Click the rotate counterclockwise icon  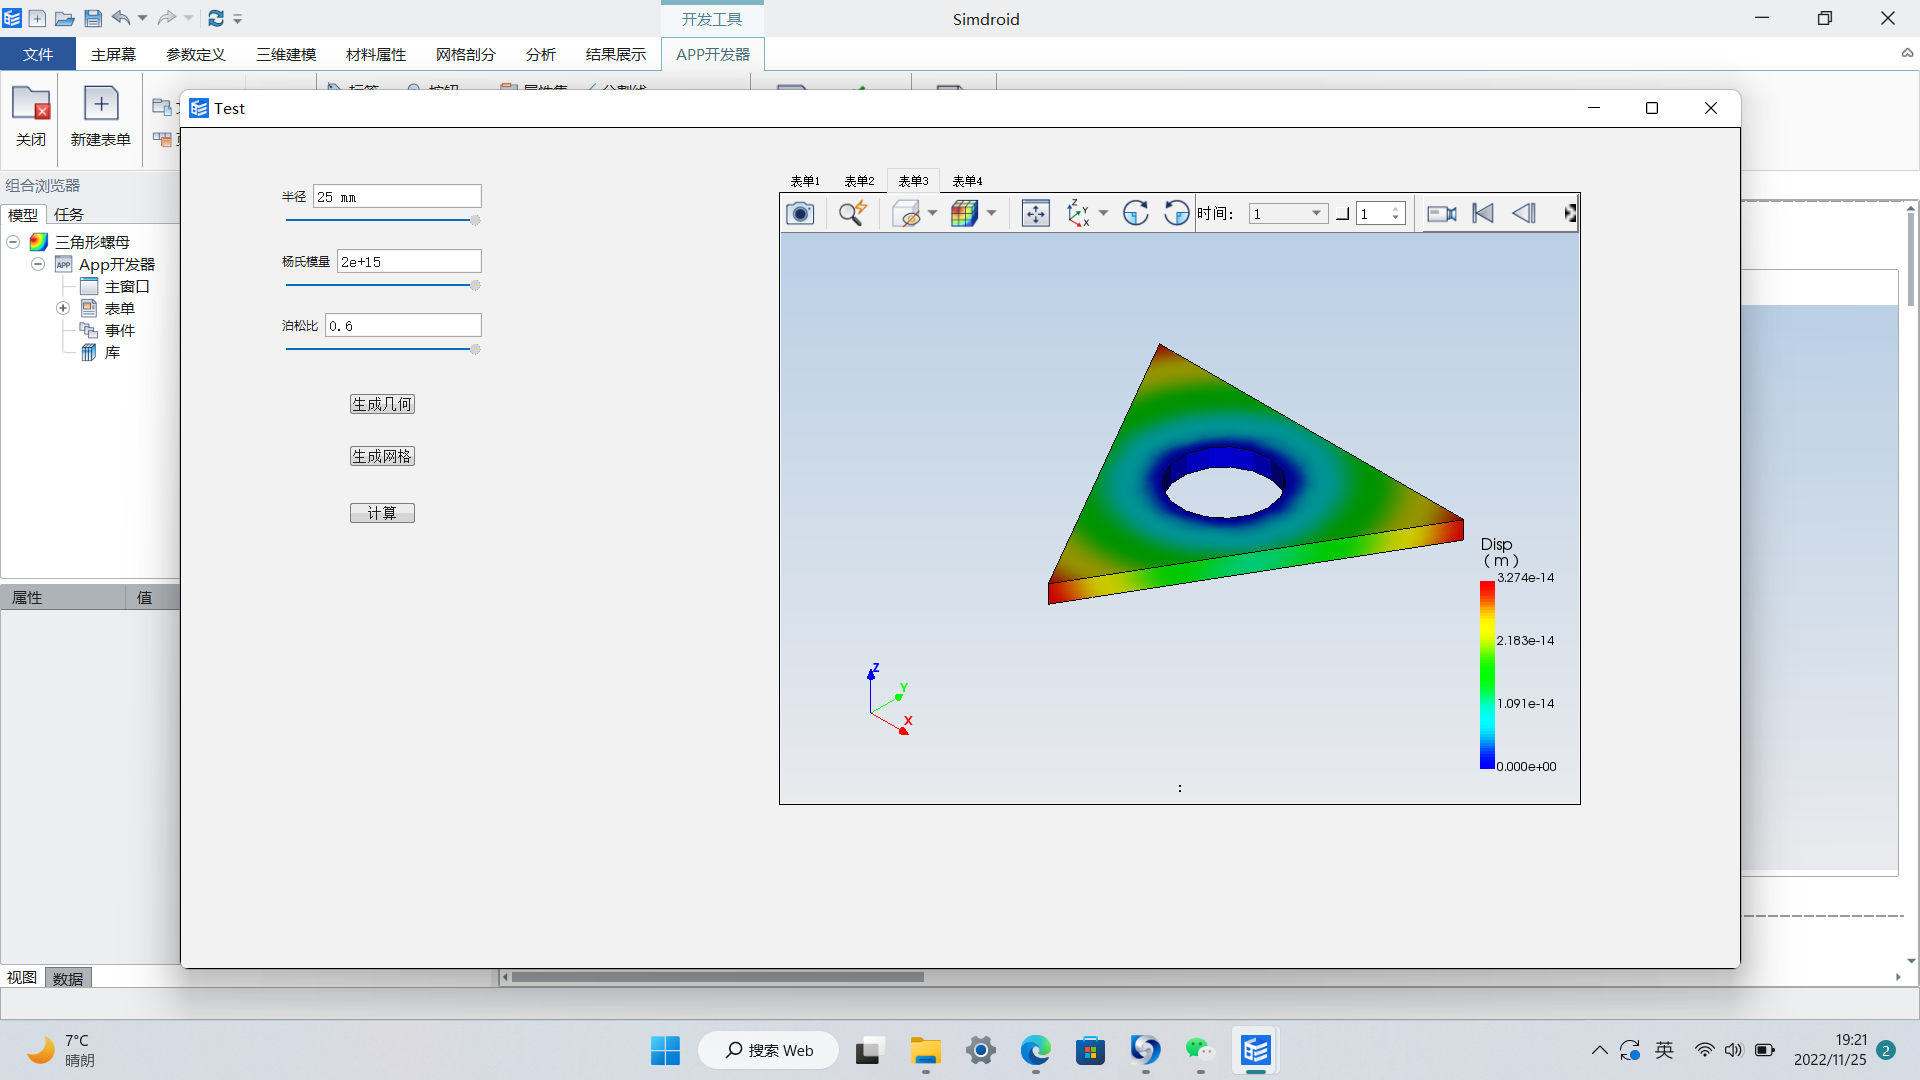1176,213
